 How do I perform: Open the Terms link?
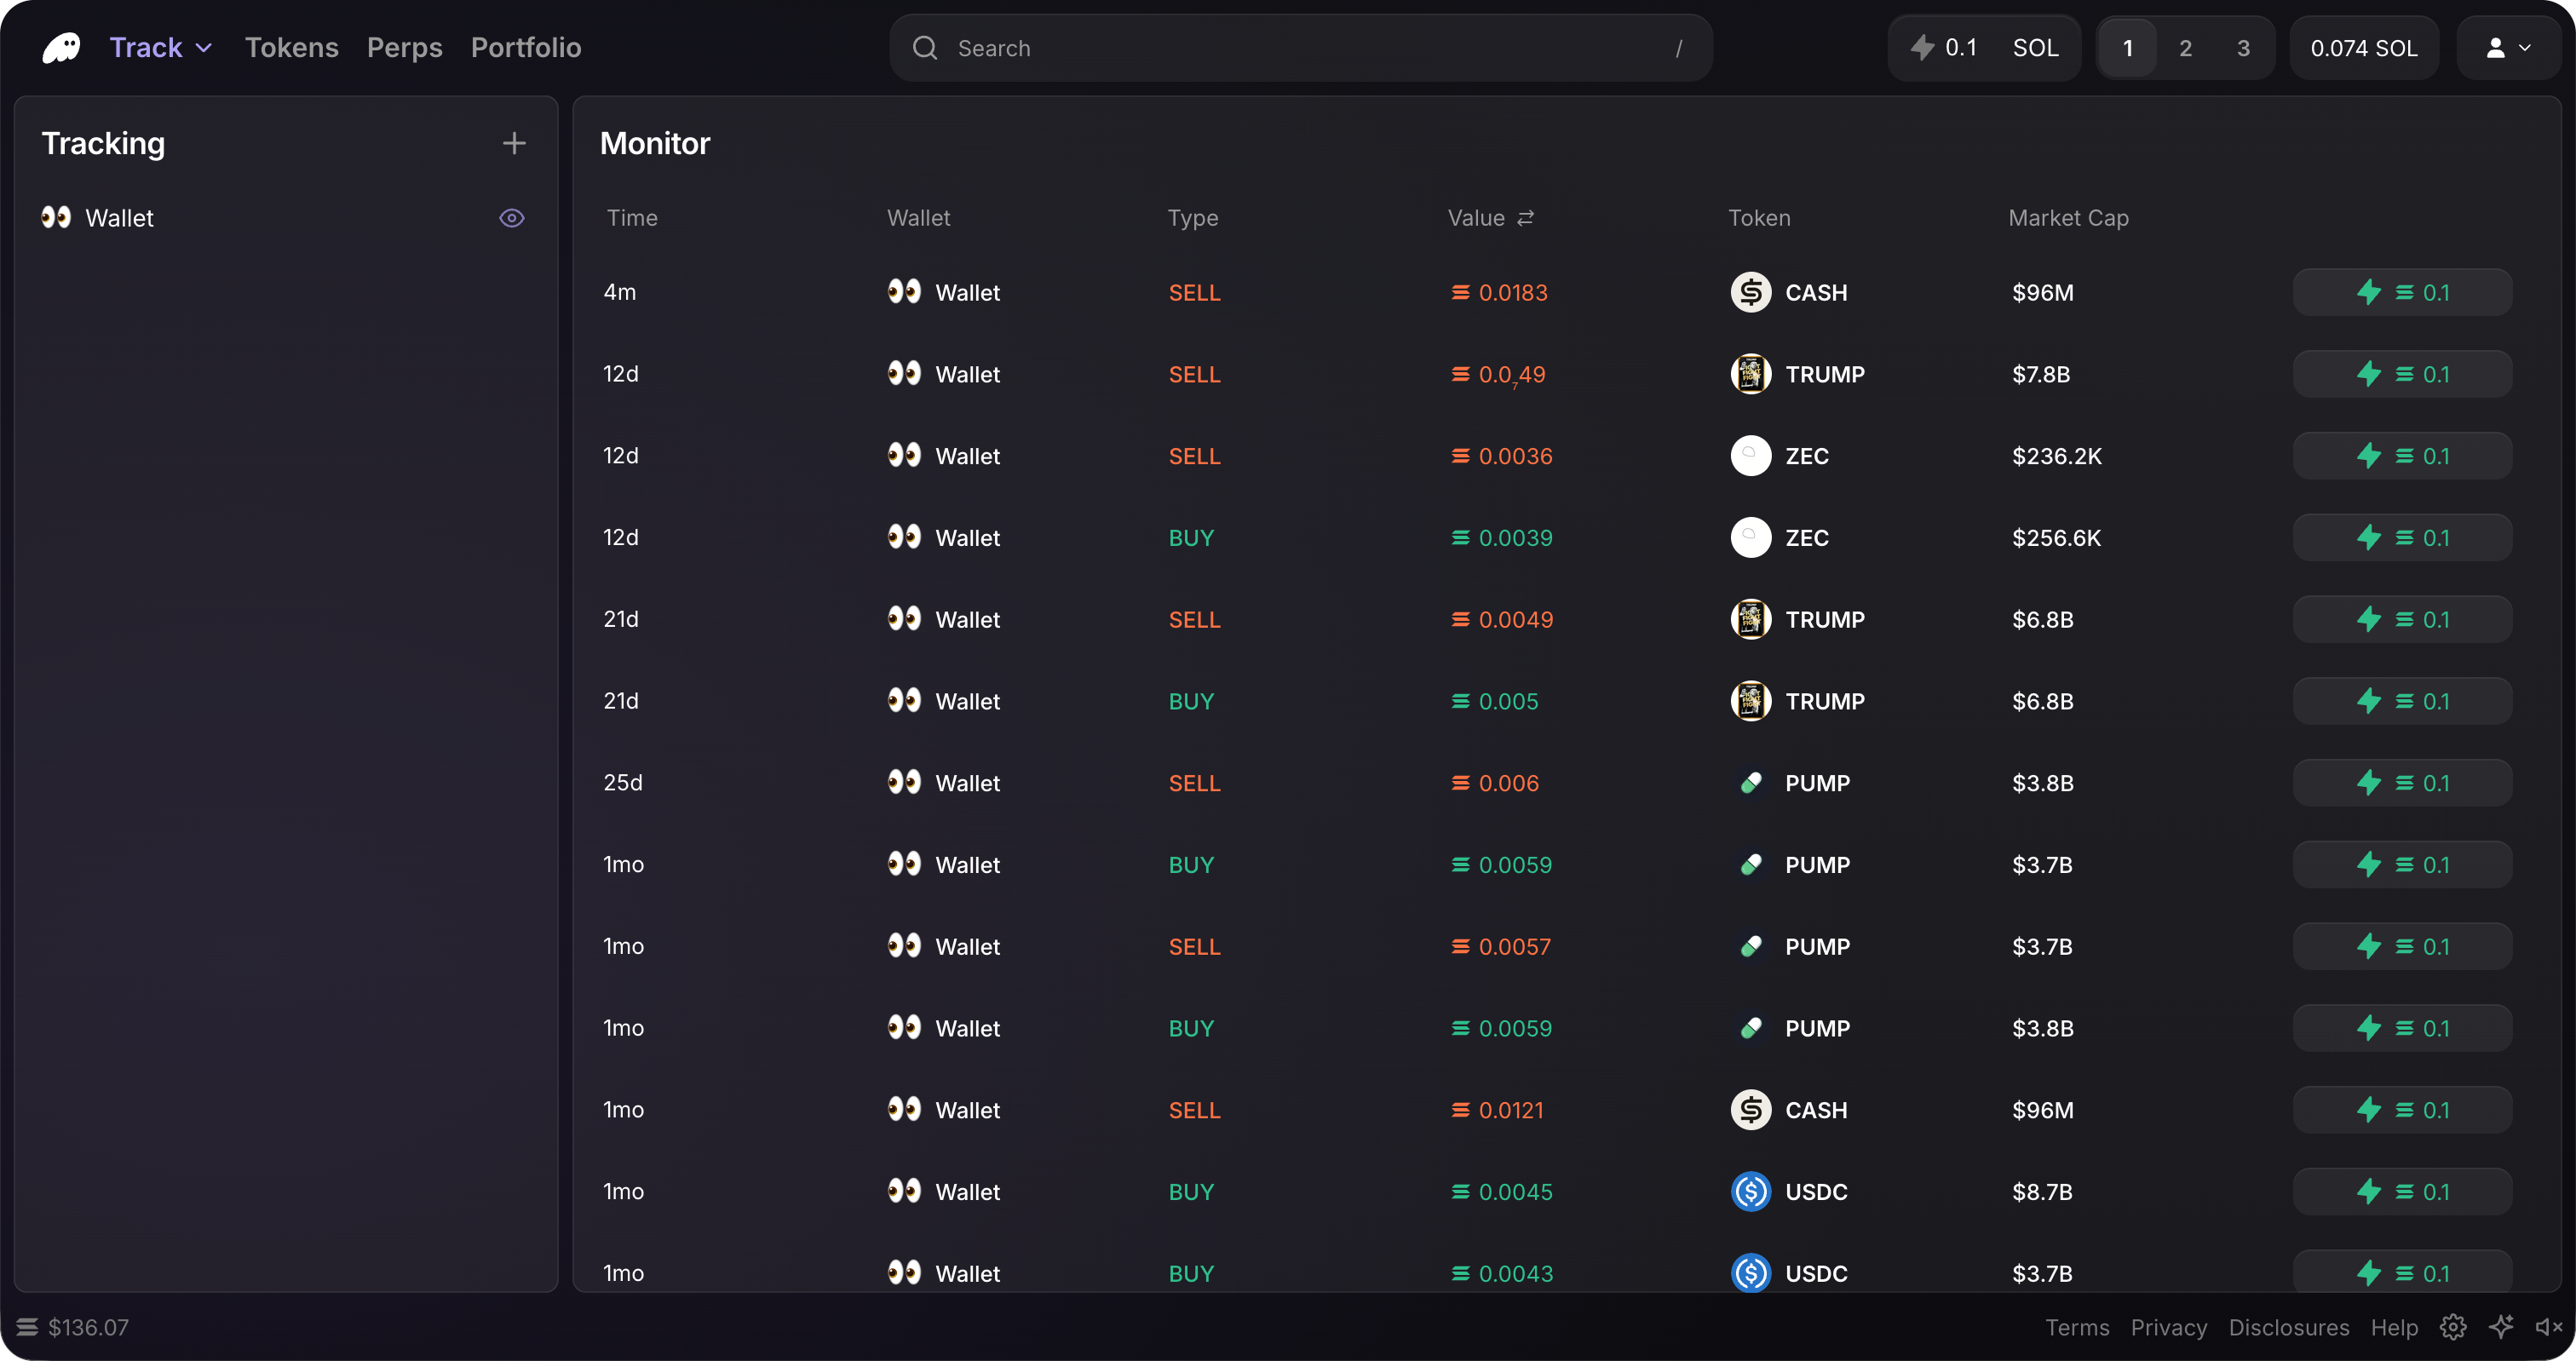click(2077, 1327)
